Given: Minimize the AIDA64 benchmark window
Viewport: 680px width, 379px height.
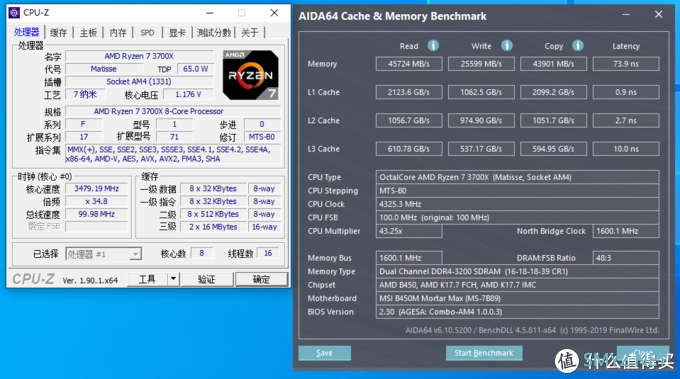Looking at the screenshot, I should [626, 15].
